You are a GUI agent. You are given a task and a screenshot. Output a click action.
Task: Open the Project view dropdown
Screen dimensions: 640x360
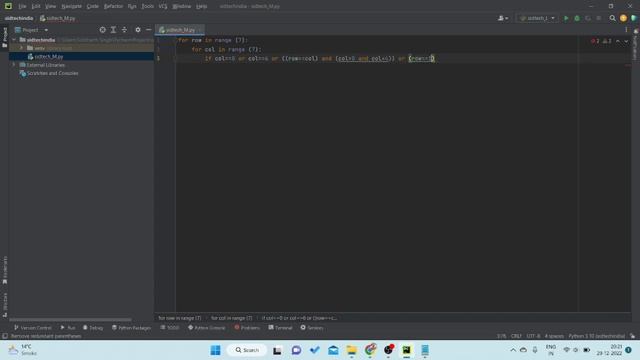point(31,30)
